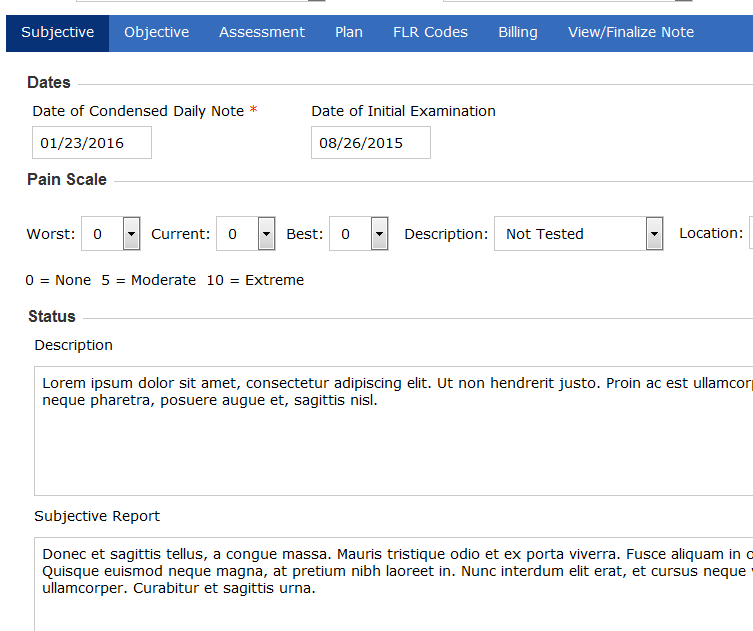Expand the Worst pain level dropdown
This screenshot has height=631, width=753.
pos(110,234)
